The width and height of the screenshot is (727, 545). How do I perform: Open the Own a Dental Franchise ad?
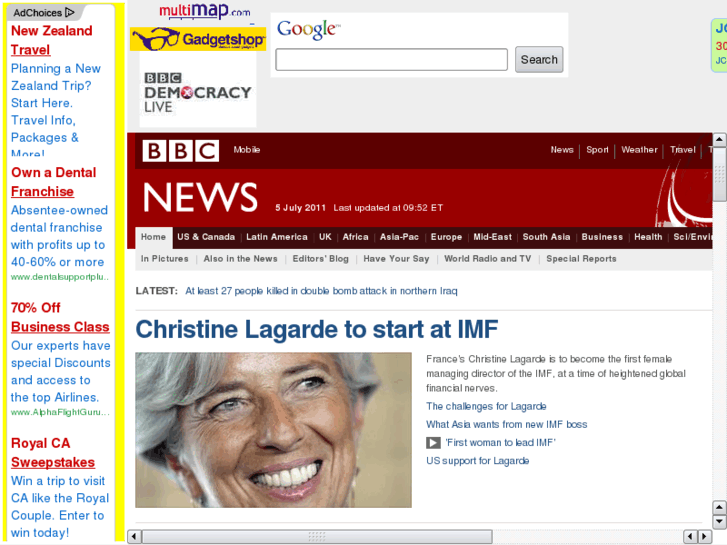click(x=53, y=182)
